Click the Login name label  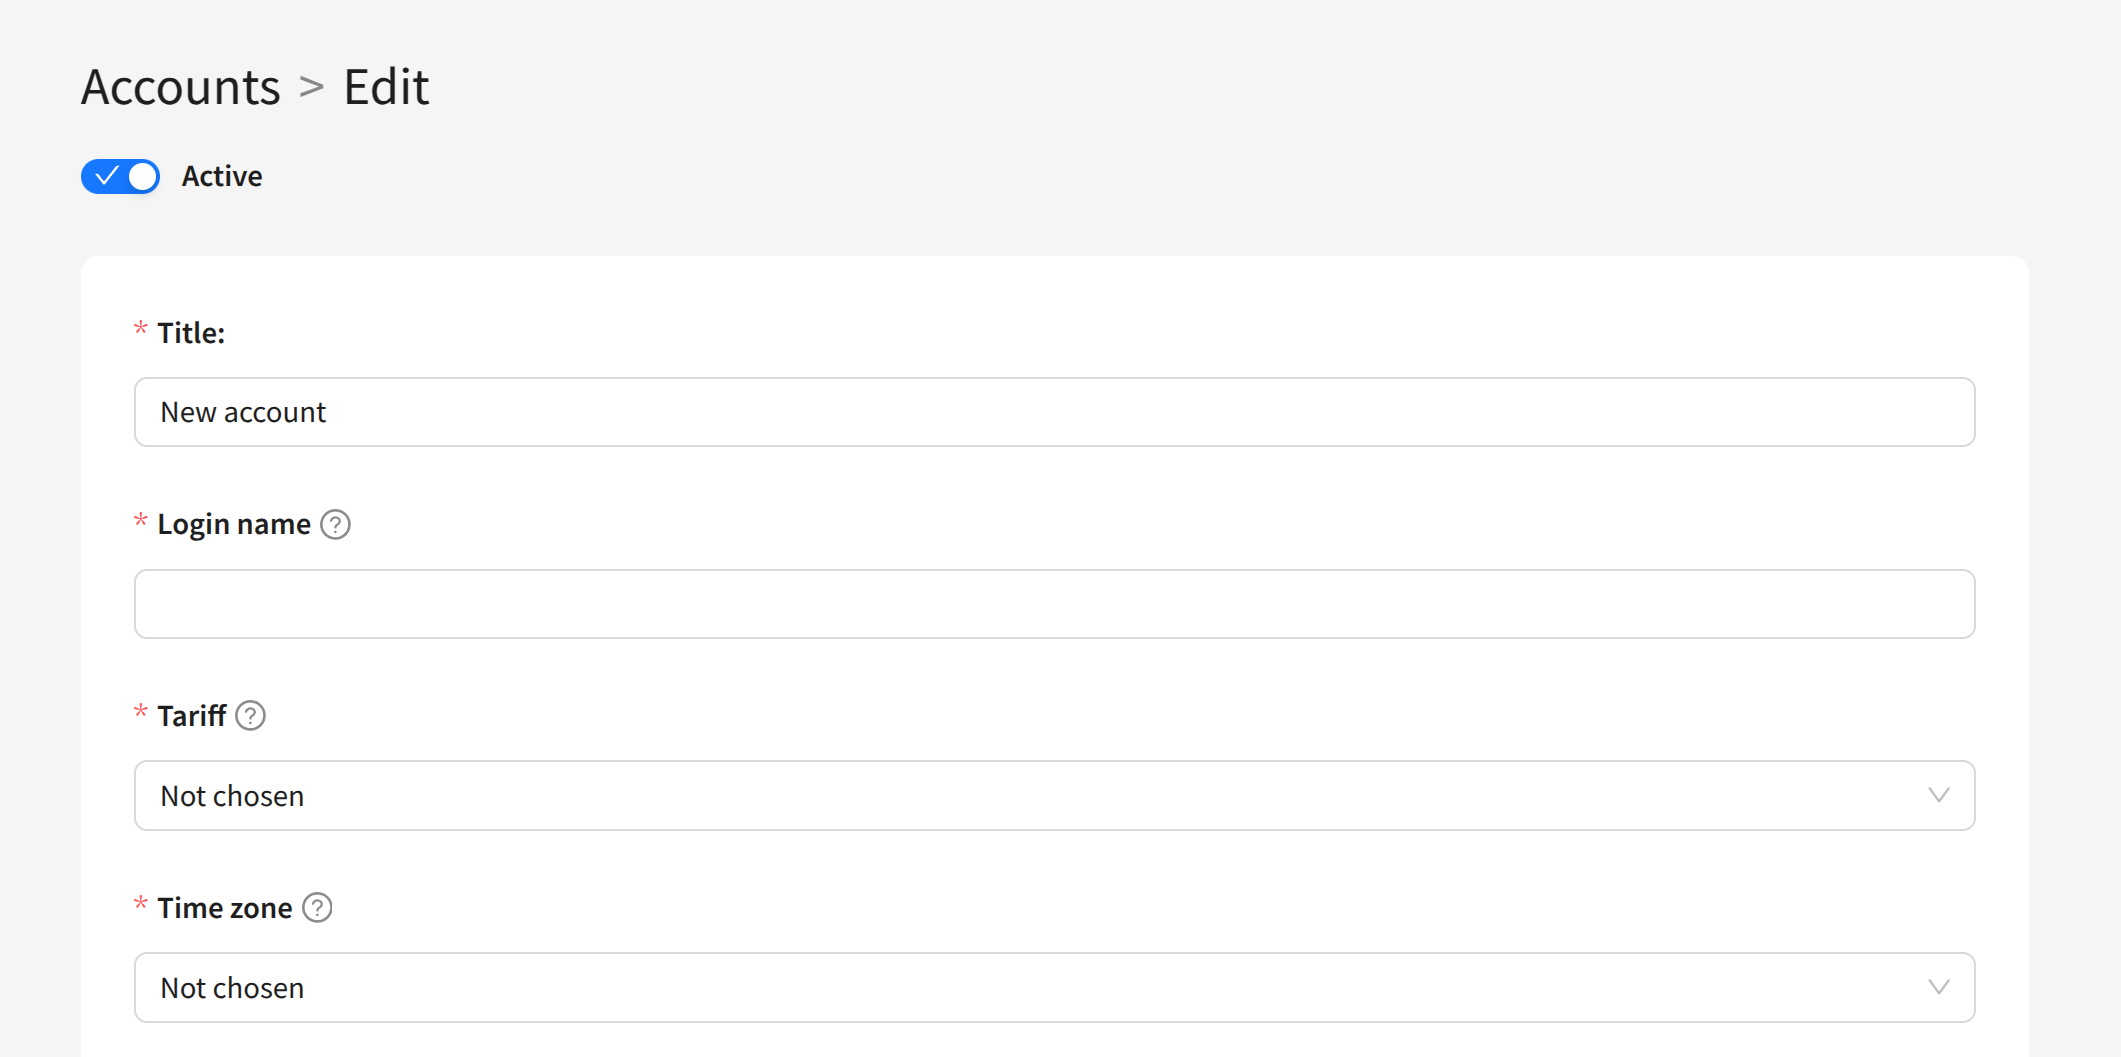point(234,524)
